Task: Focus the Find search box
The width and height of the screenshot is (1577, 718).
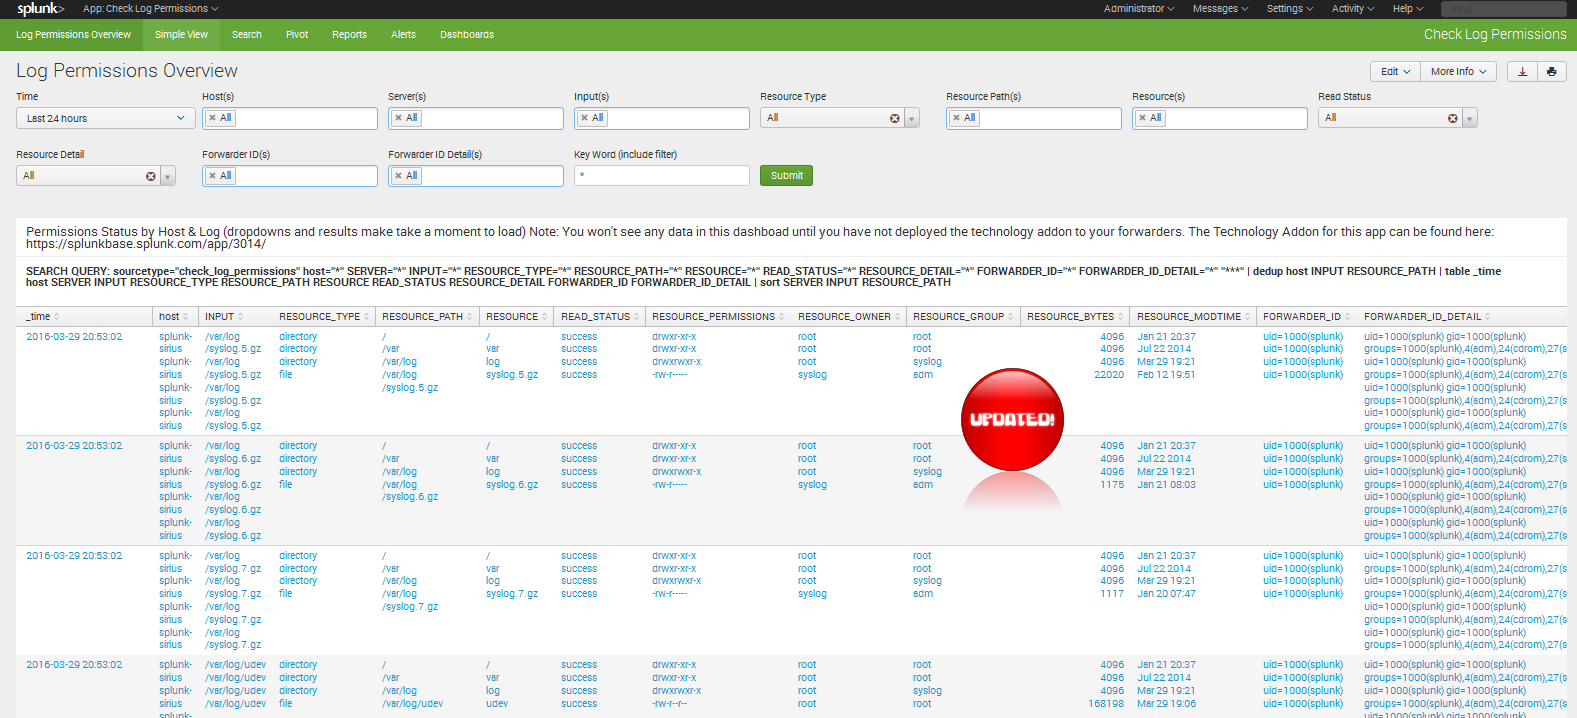Action: pyautogui.click(x=1503, y=9)
